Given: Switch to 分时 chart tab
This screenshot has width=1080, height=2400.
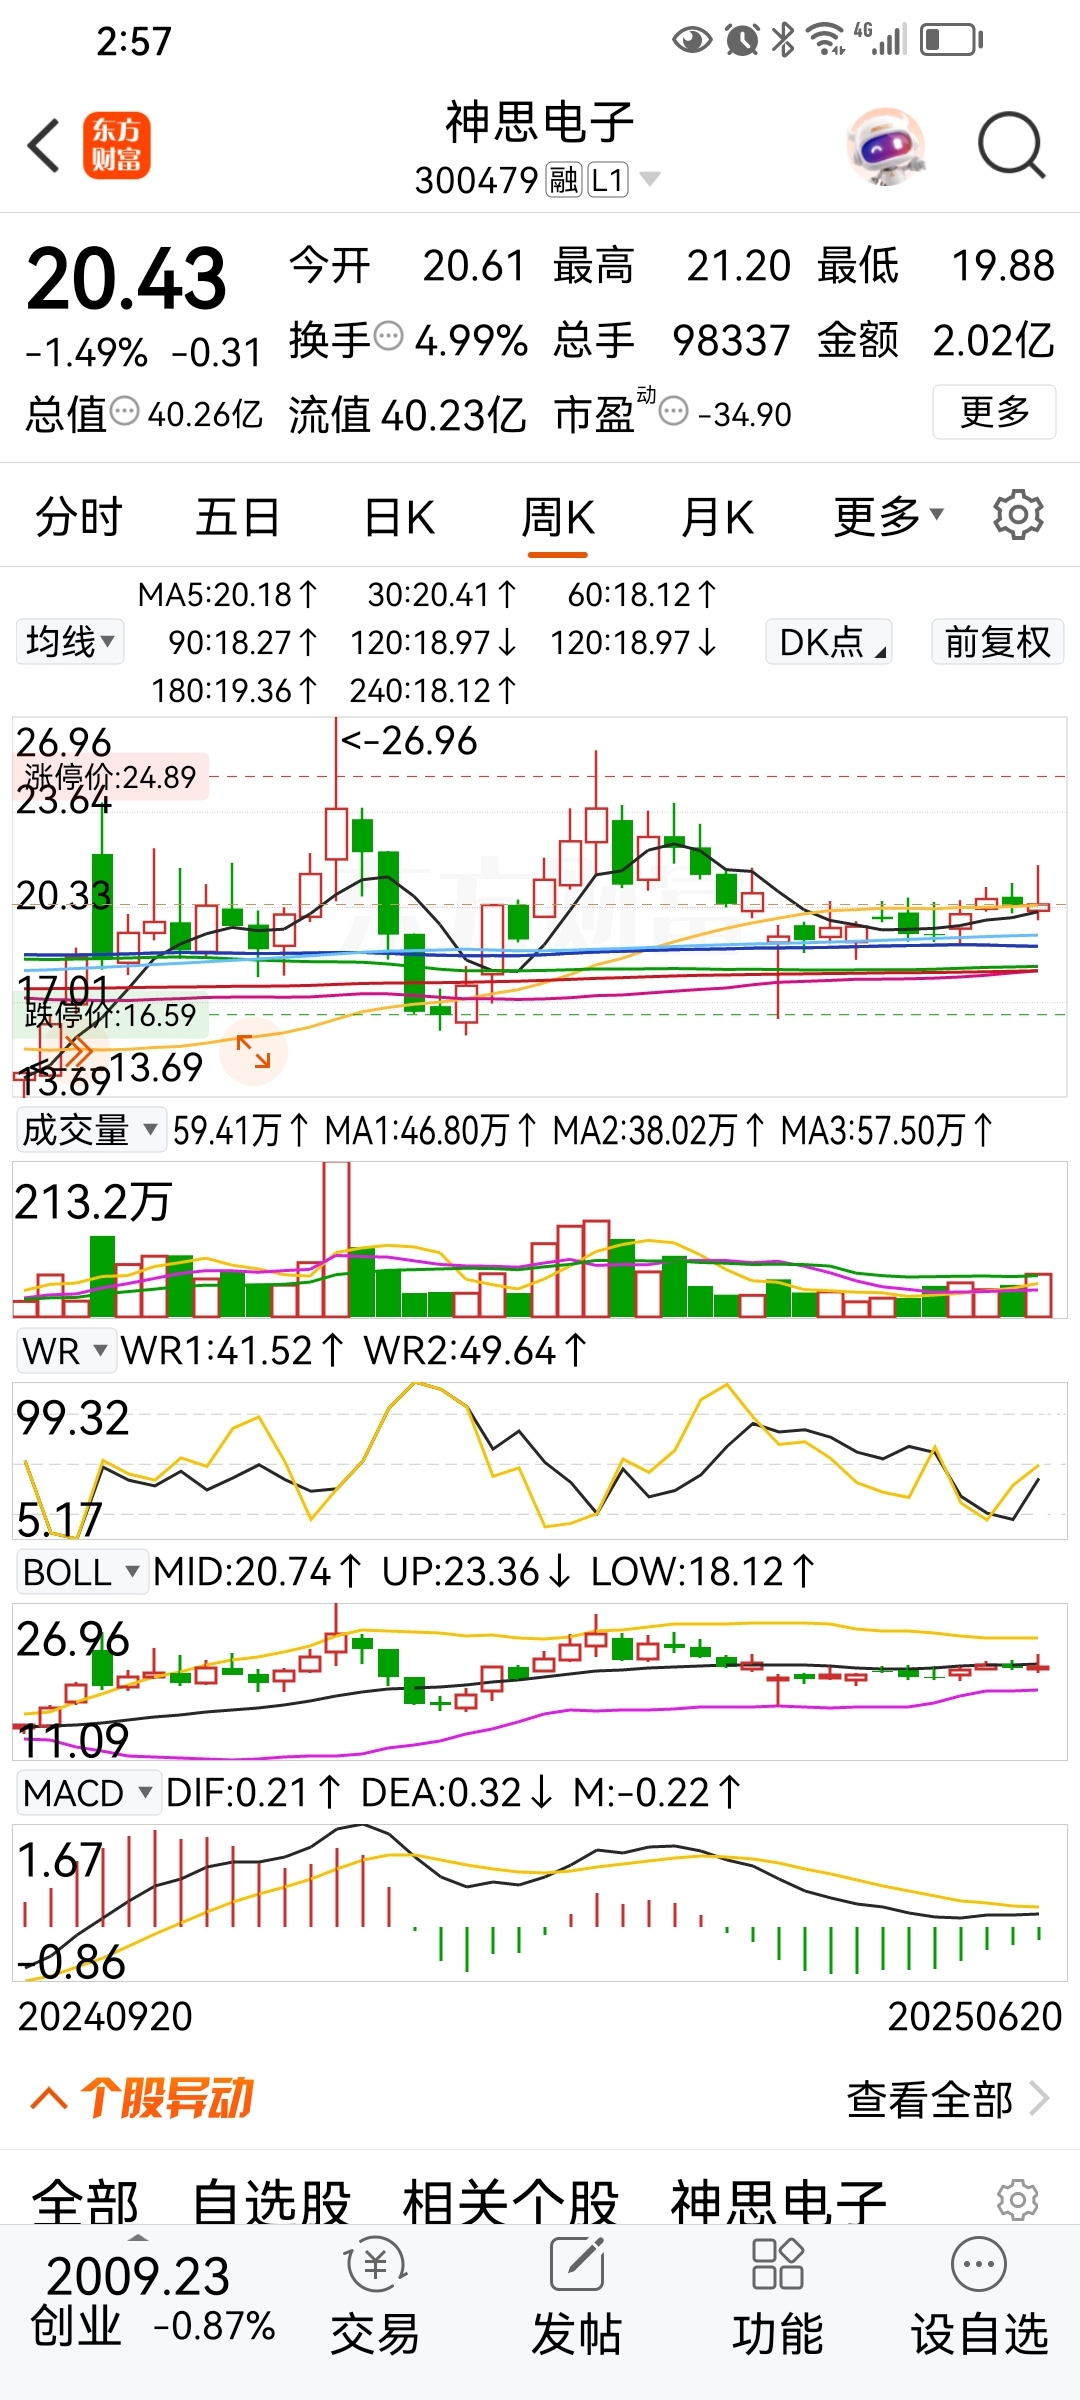Looking at the screenshot, I should click(x=78, y=517).
